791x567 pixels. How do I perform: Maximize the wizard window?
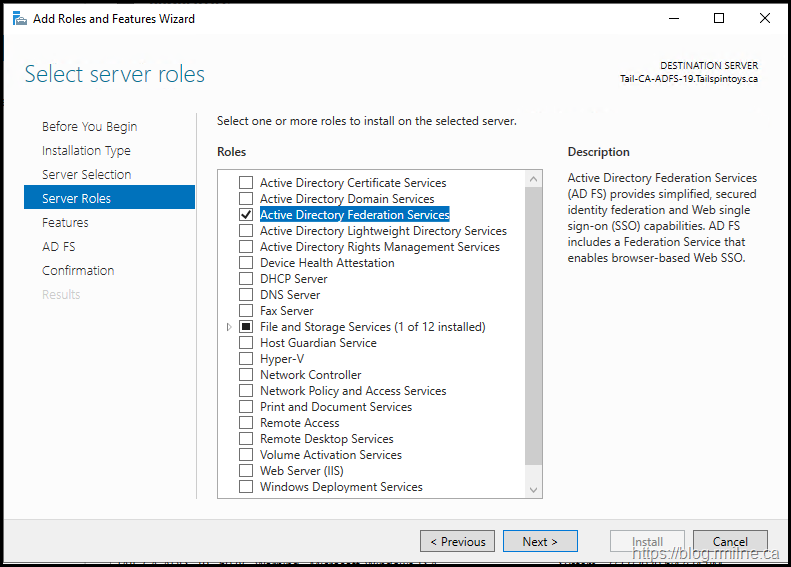tap(719, 18)
